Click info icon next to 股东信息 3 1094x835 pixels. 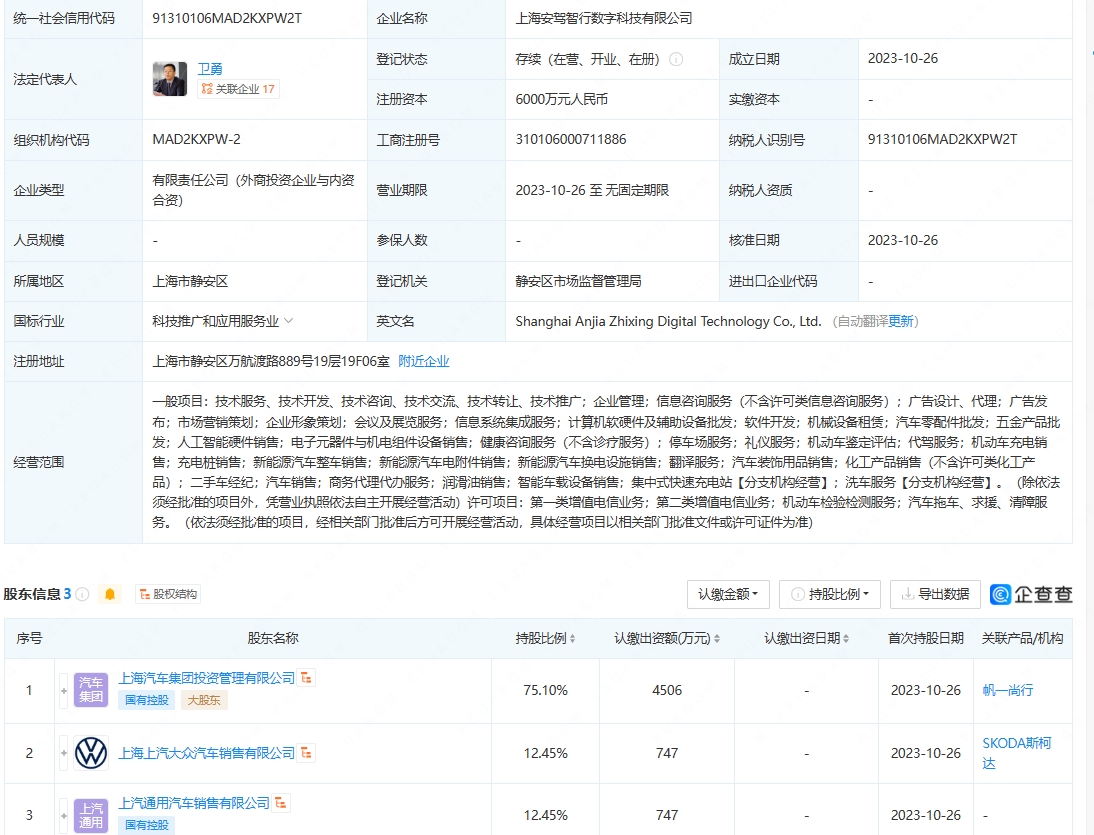coord(82,594)
